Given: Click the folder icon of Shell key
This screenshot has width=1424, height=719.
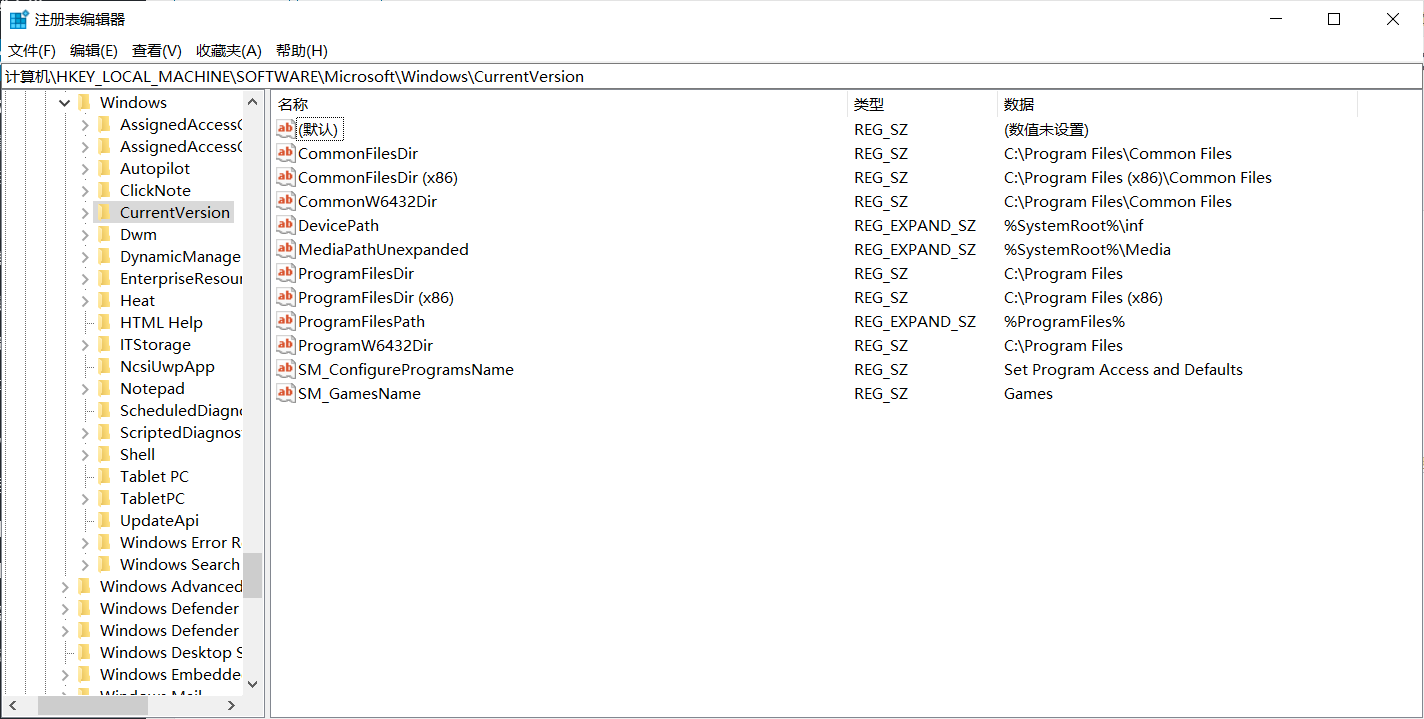Looking at the screenshot, I should coord(104,454).
